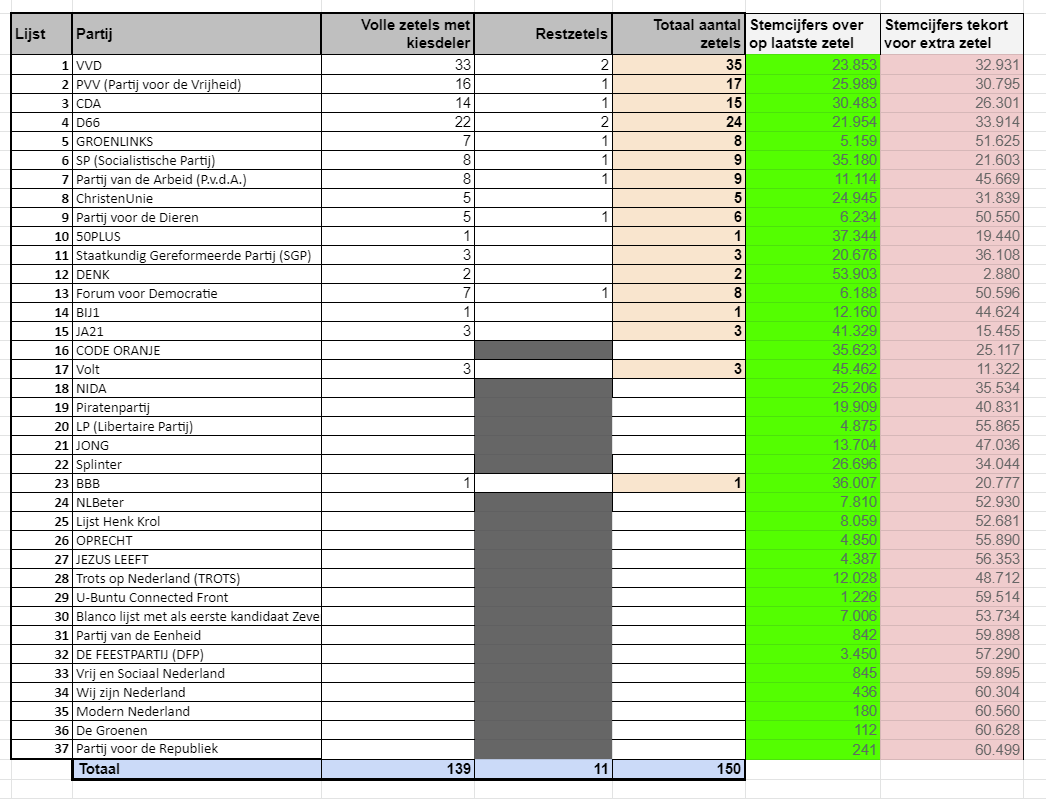Click the 'Forum voor Democratie' cell
1046x799 pixels.
point(197,293)
